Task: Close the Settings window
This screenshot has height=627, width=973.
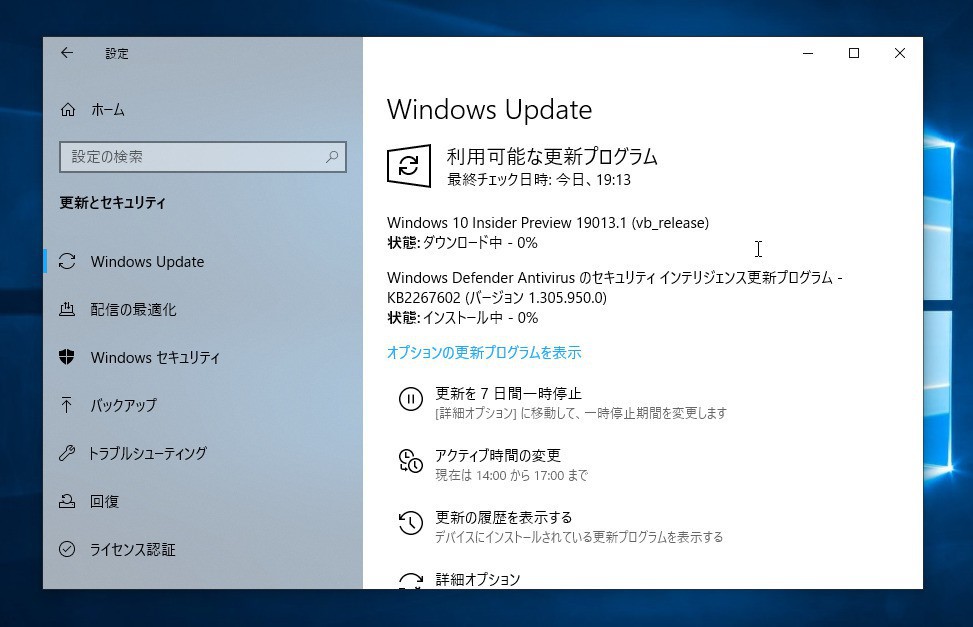Action: coord(900,53)
